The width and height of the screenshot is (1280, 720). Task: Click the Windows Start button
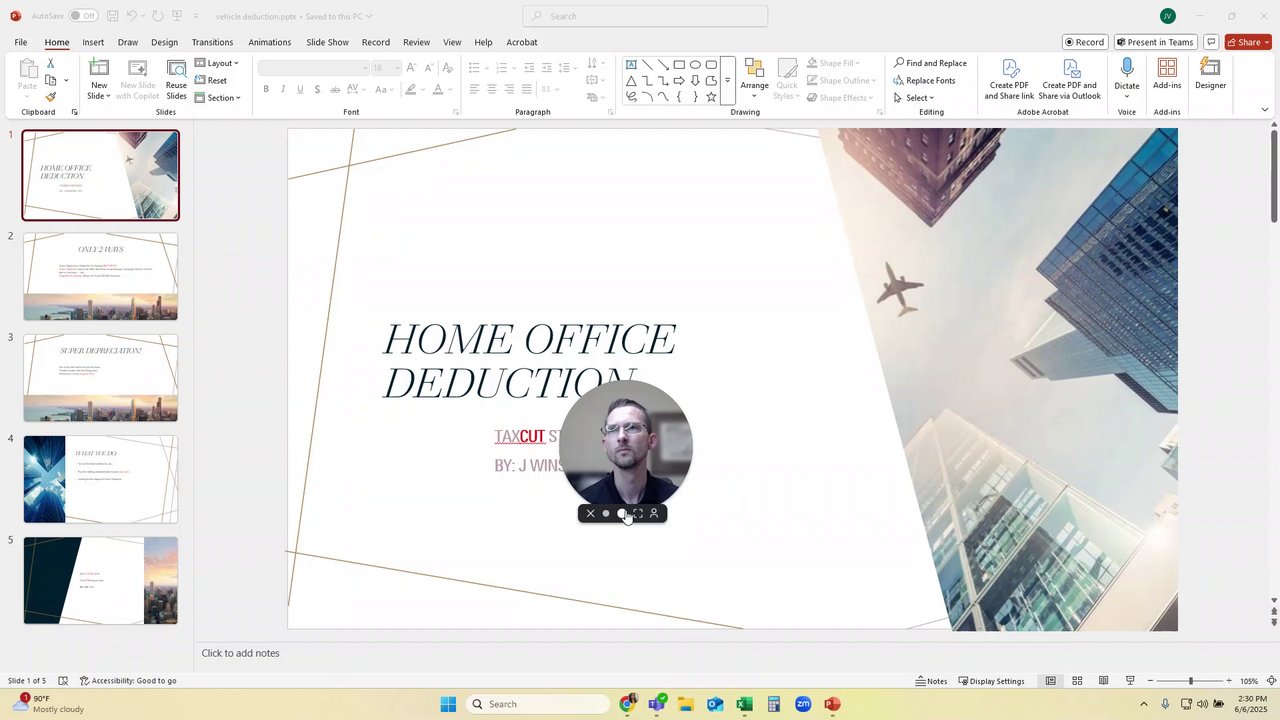point(448,704)
